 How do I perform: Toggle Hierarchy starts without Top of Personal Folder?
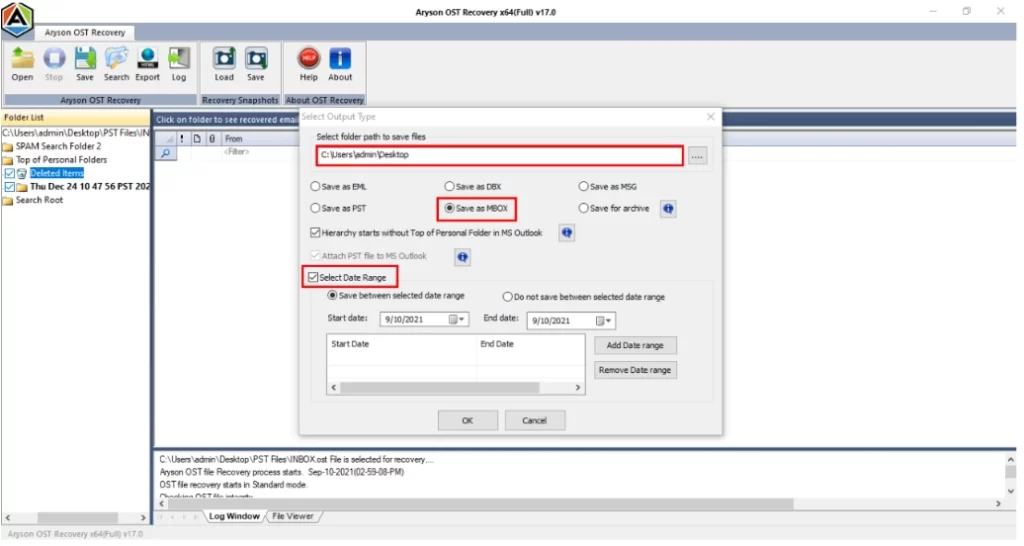pyautogui.click(x=315, y=233)
